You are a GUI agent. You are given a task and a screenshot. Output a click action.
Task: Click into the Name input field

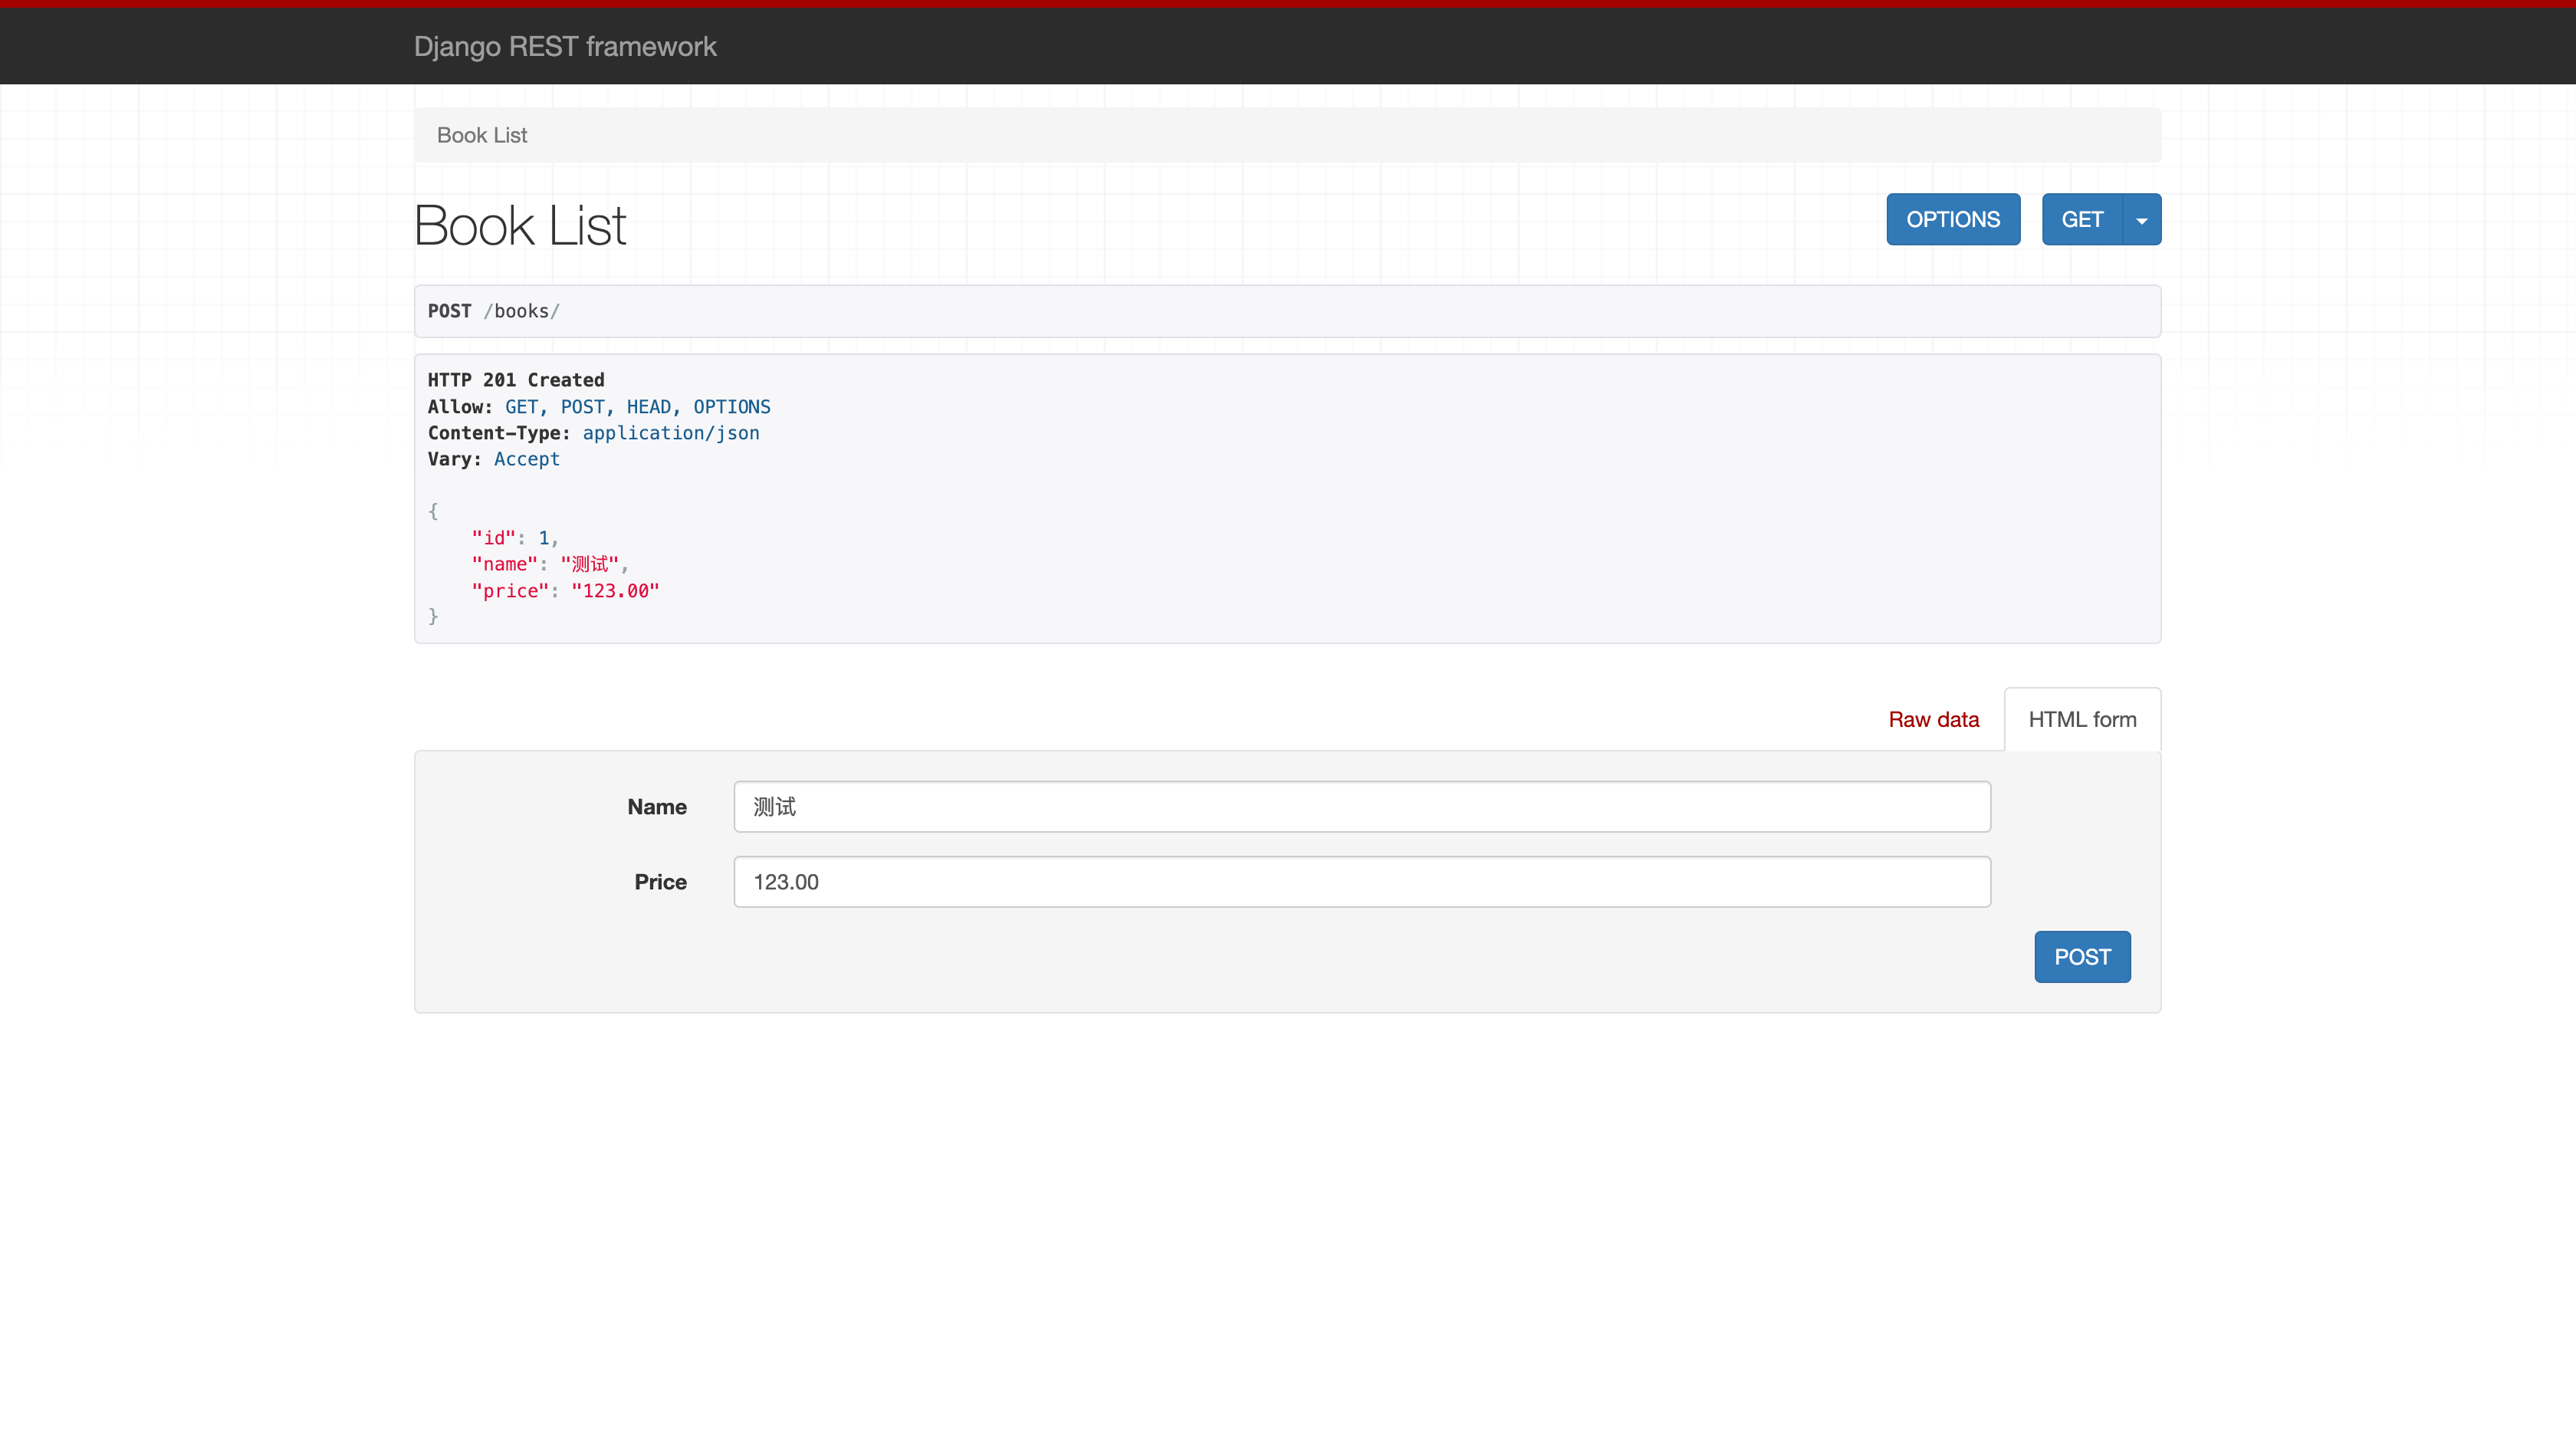(x=1362, y=807)
